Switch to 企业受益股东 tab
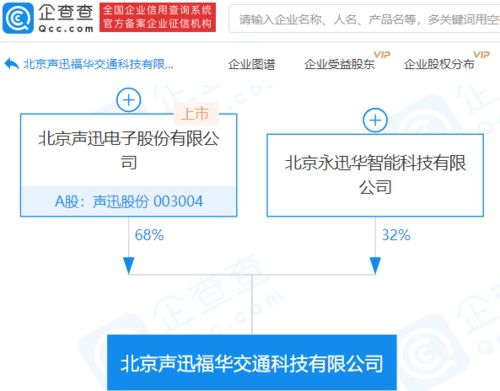 (339, 64)
